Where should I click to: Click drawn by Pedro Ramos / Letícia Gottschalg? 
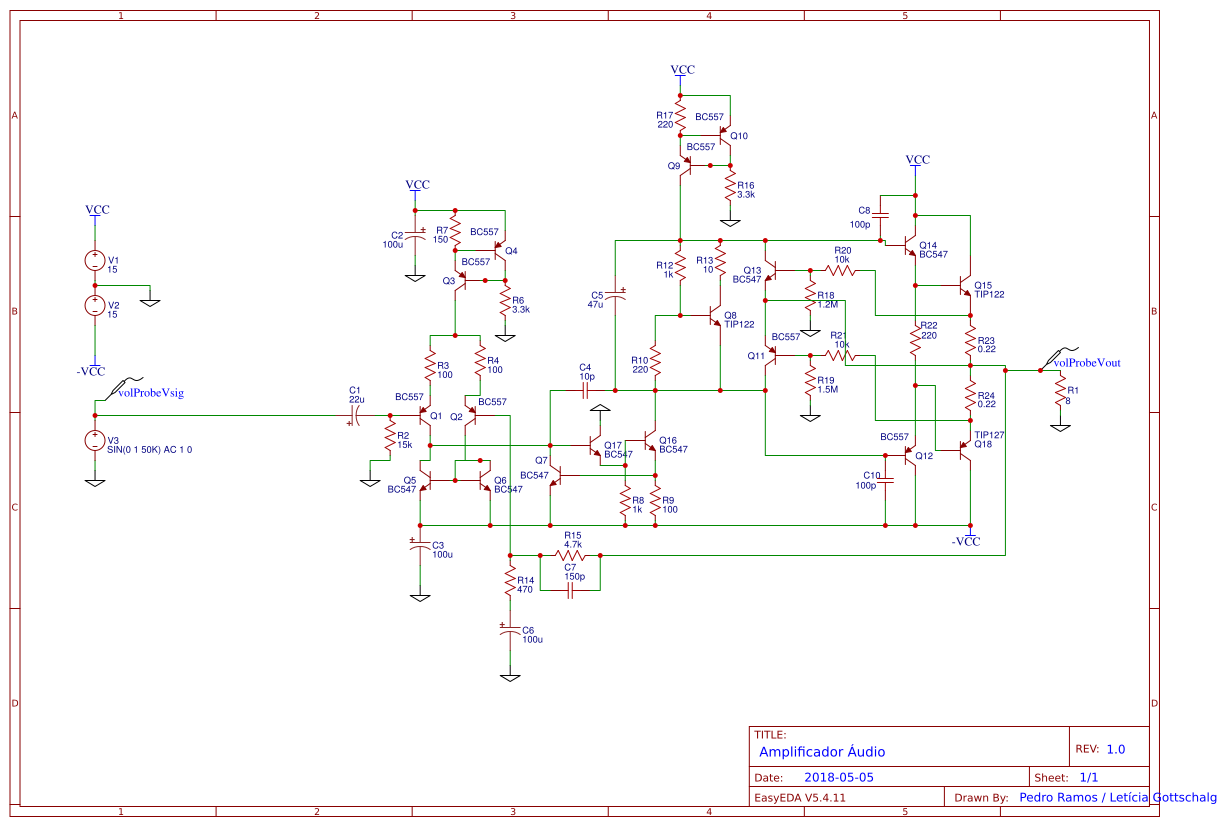click(1084, 797)
